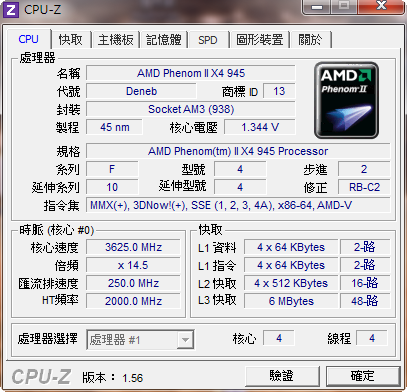Click the code name value Deneb

(x=141, y=91)
